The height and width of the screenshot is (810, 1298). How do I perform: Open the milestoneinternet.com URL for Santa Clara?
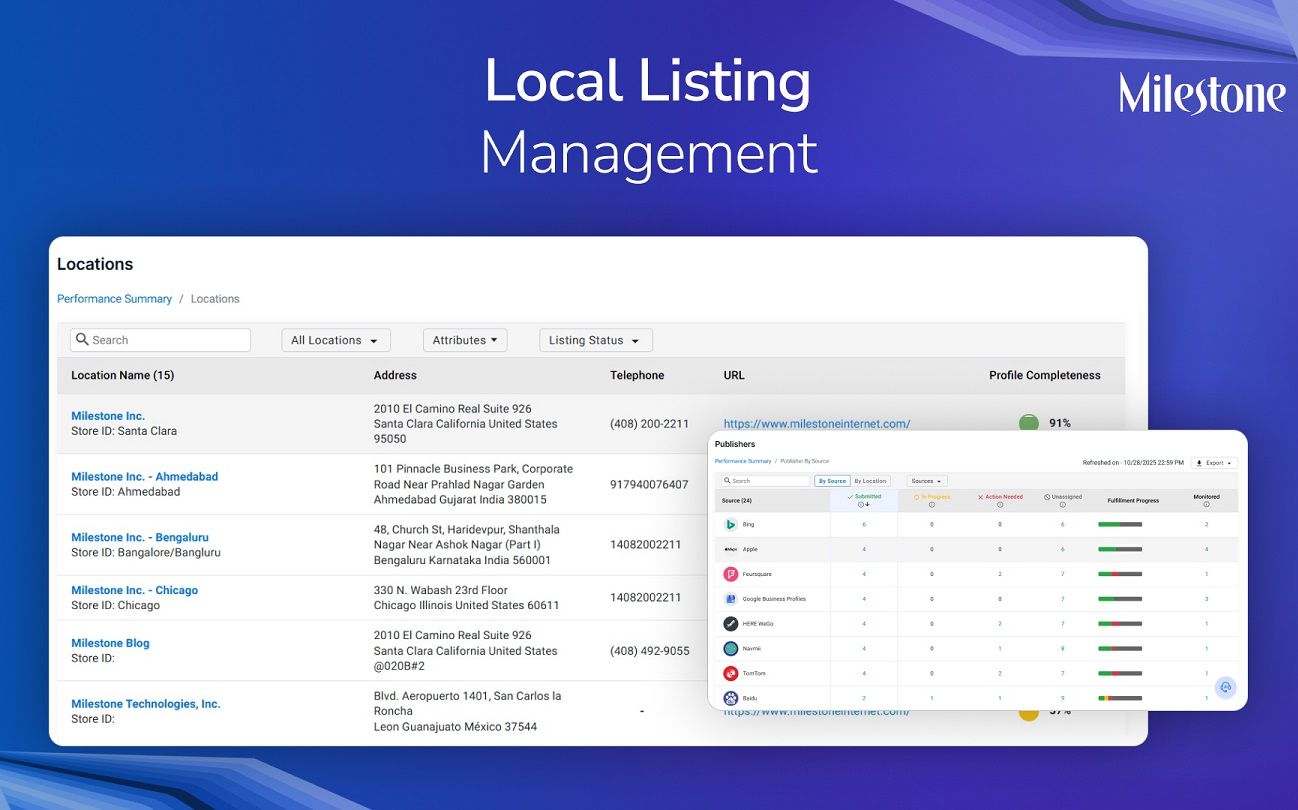pos(816,424)
